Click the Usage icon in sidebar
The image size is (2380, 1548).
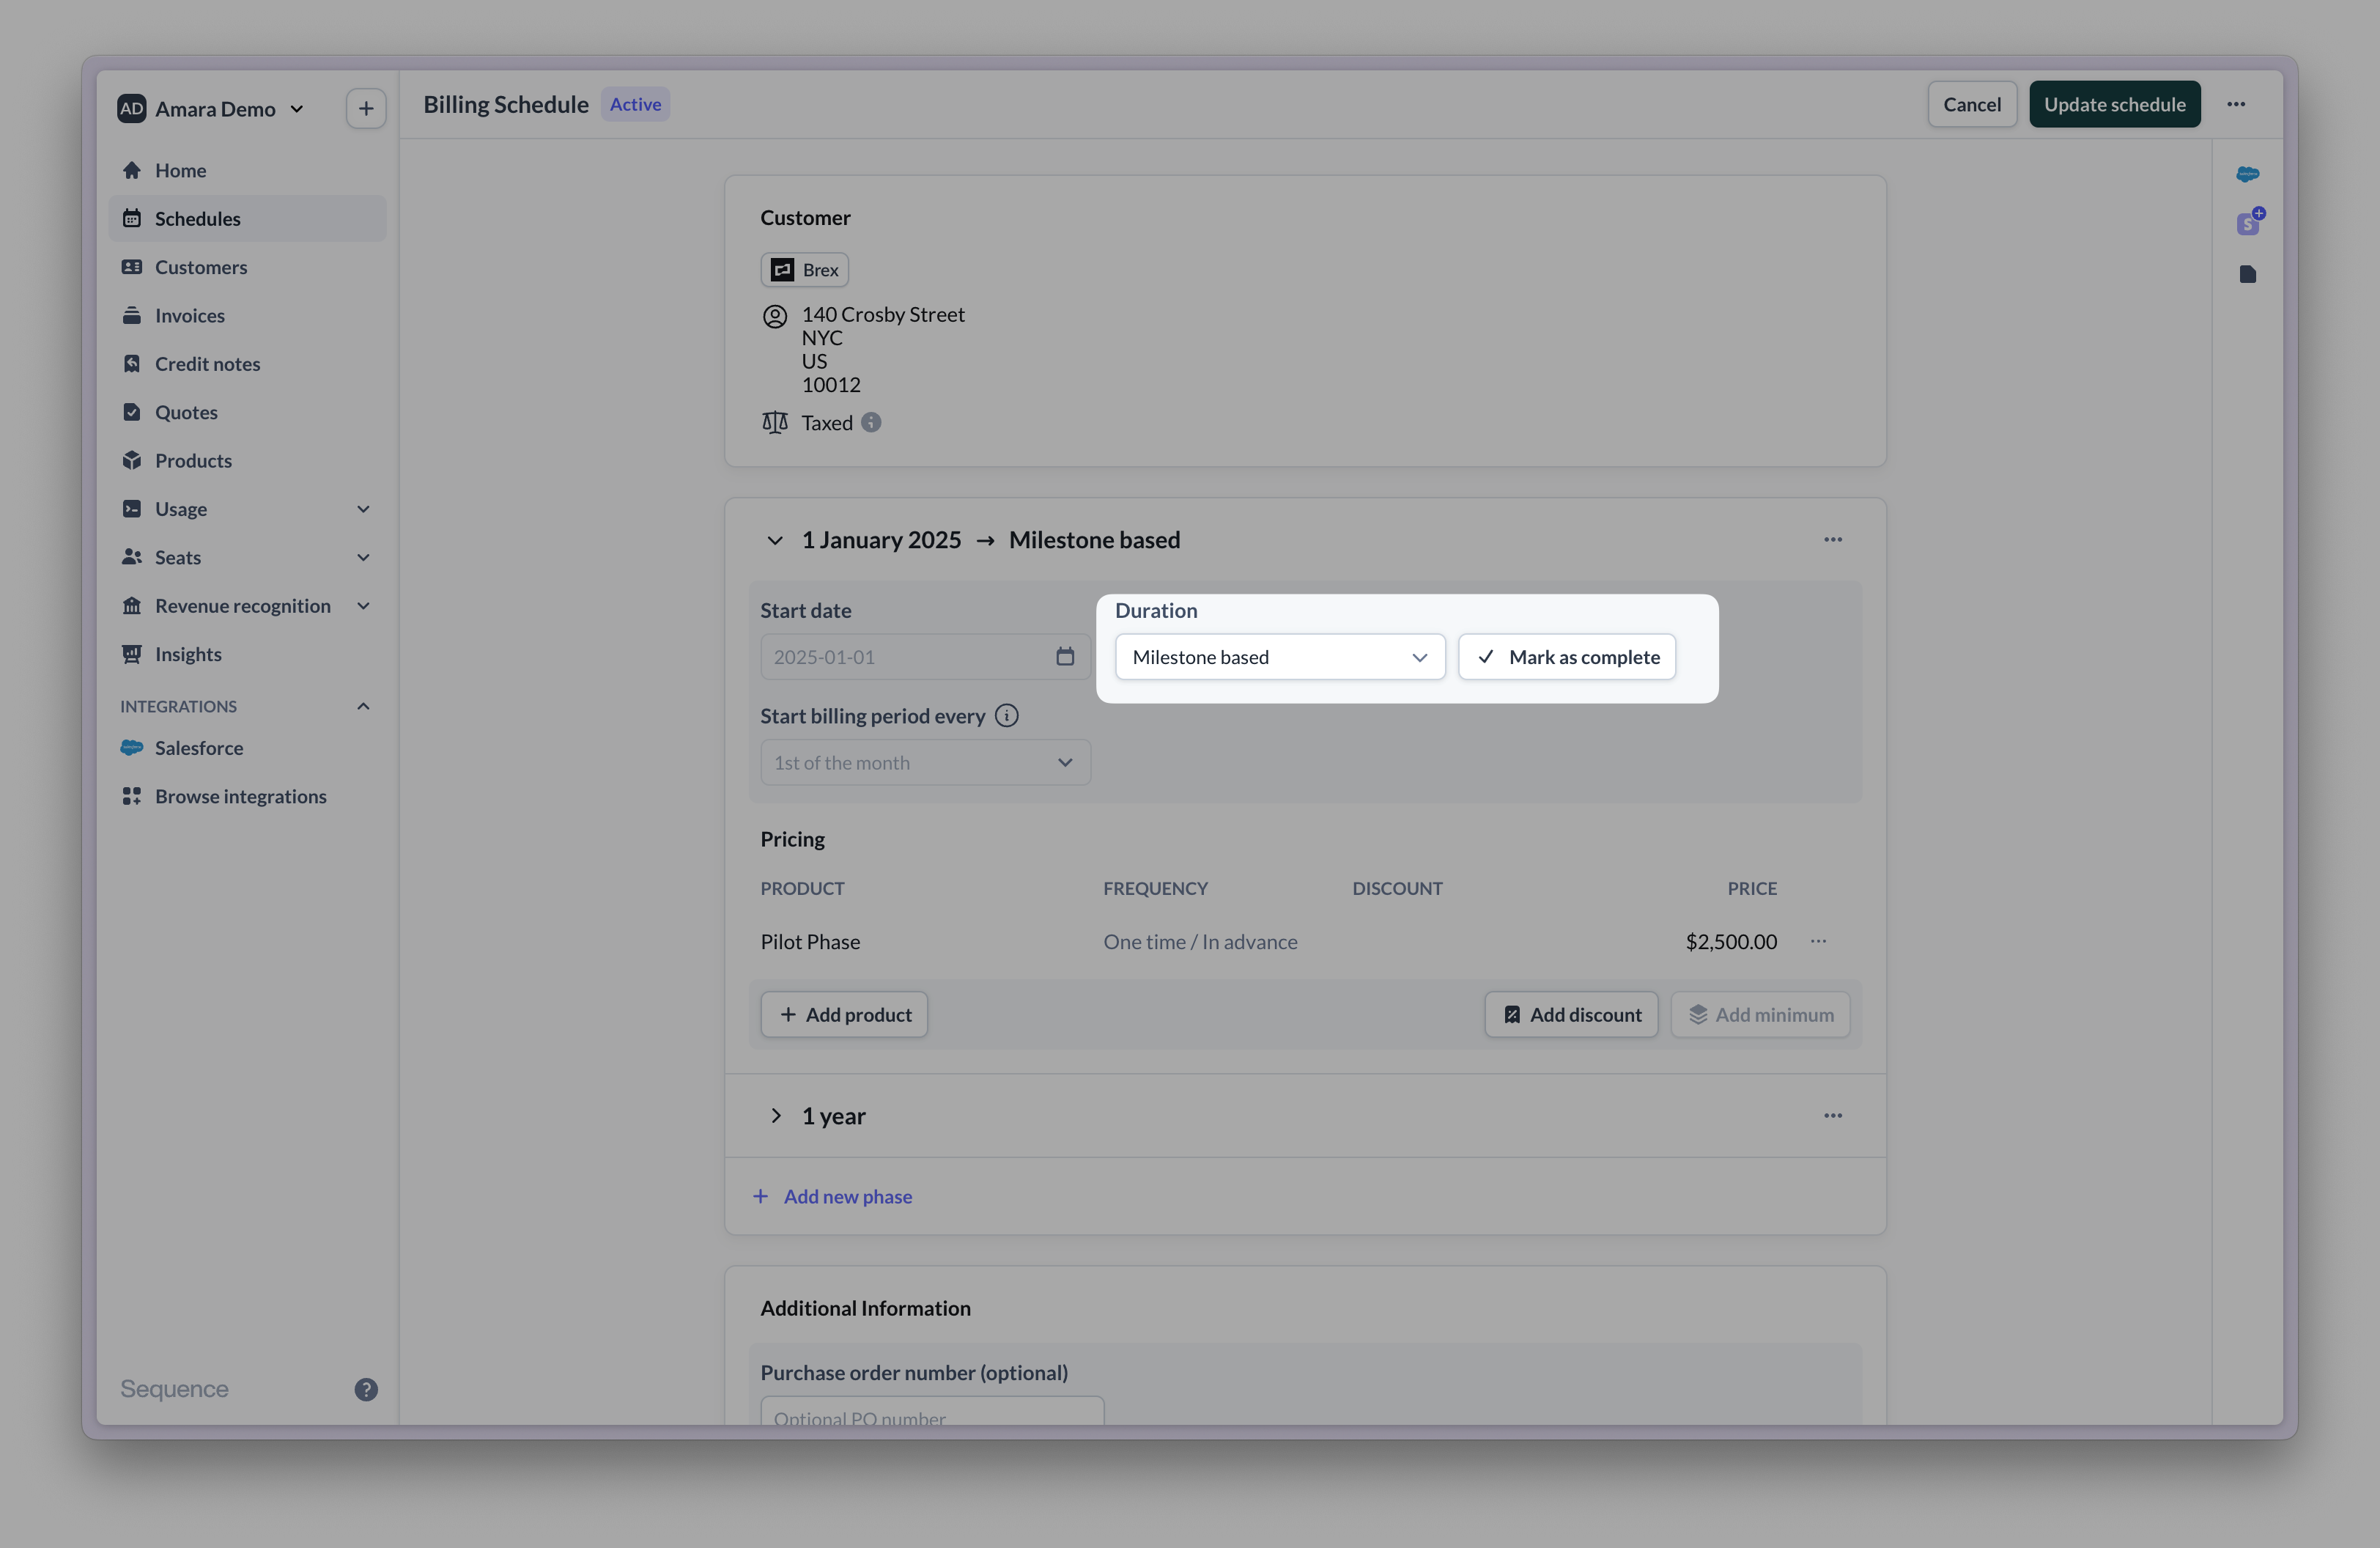tap(131, 509)
